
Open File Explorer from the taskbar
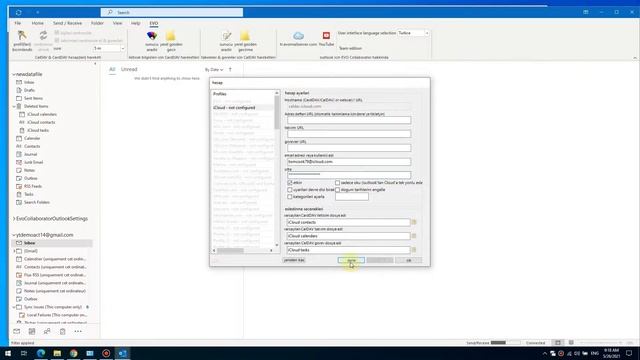point(57,353)
